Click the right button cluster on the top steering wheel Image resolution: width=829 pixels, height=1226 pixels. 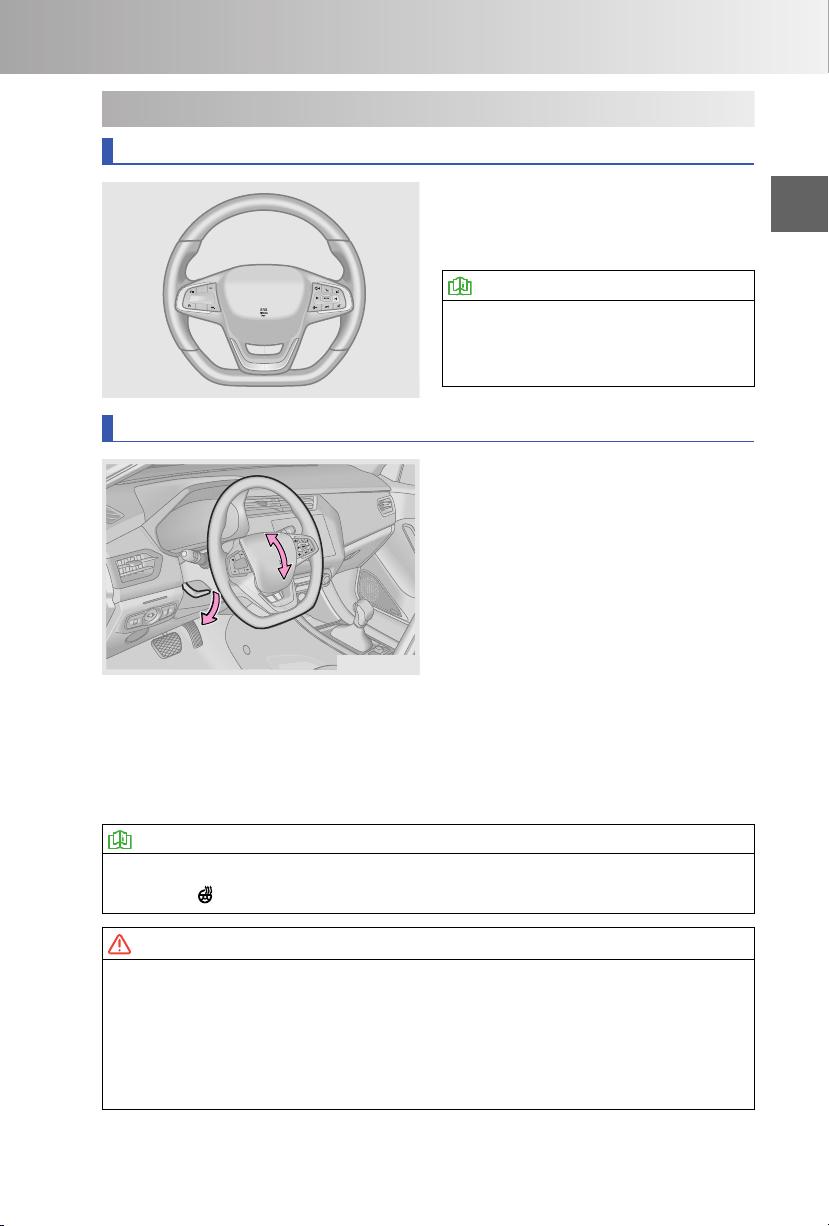[327, 297]
